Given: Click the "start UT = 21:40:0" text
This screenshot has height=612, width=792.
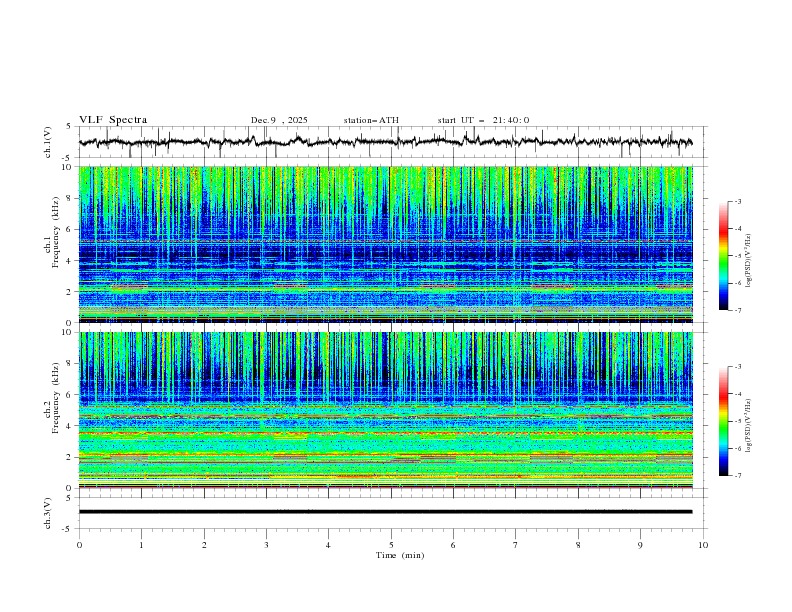Looking at the screenshot, I should click(x=483, y=120).
